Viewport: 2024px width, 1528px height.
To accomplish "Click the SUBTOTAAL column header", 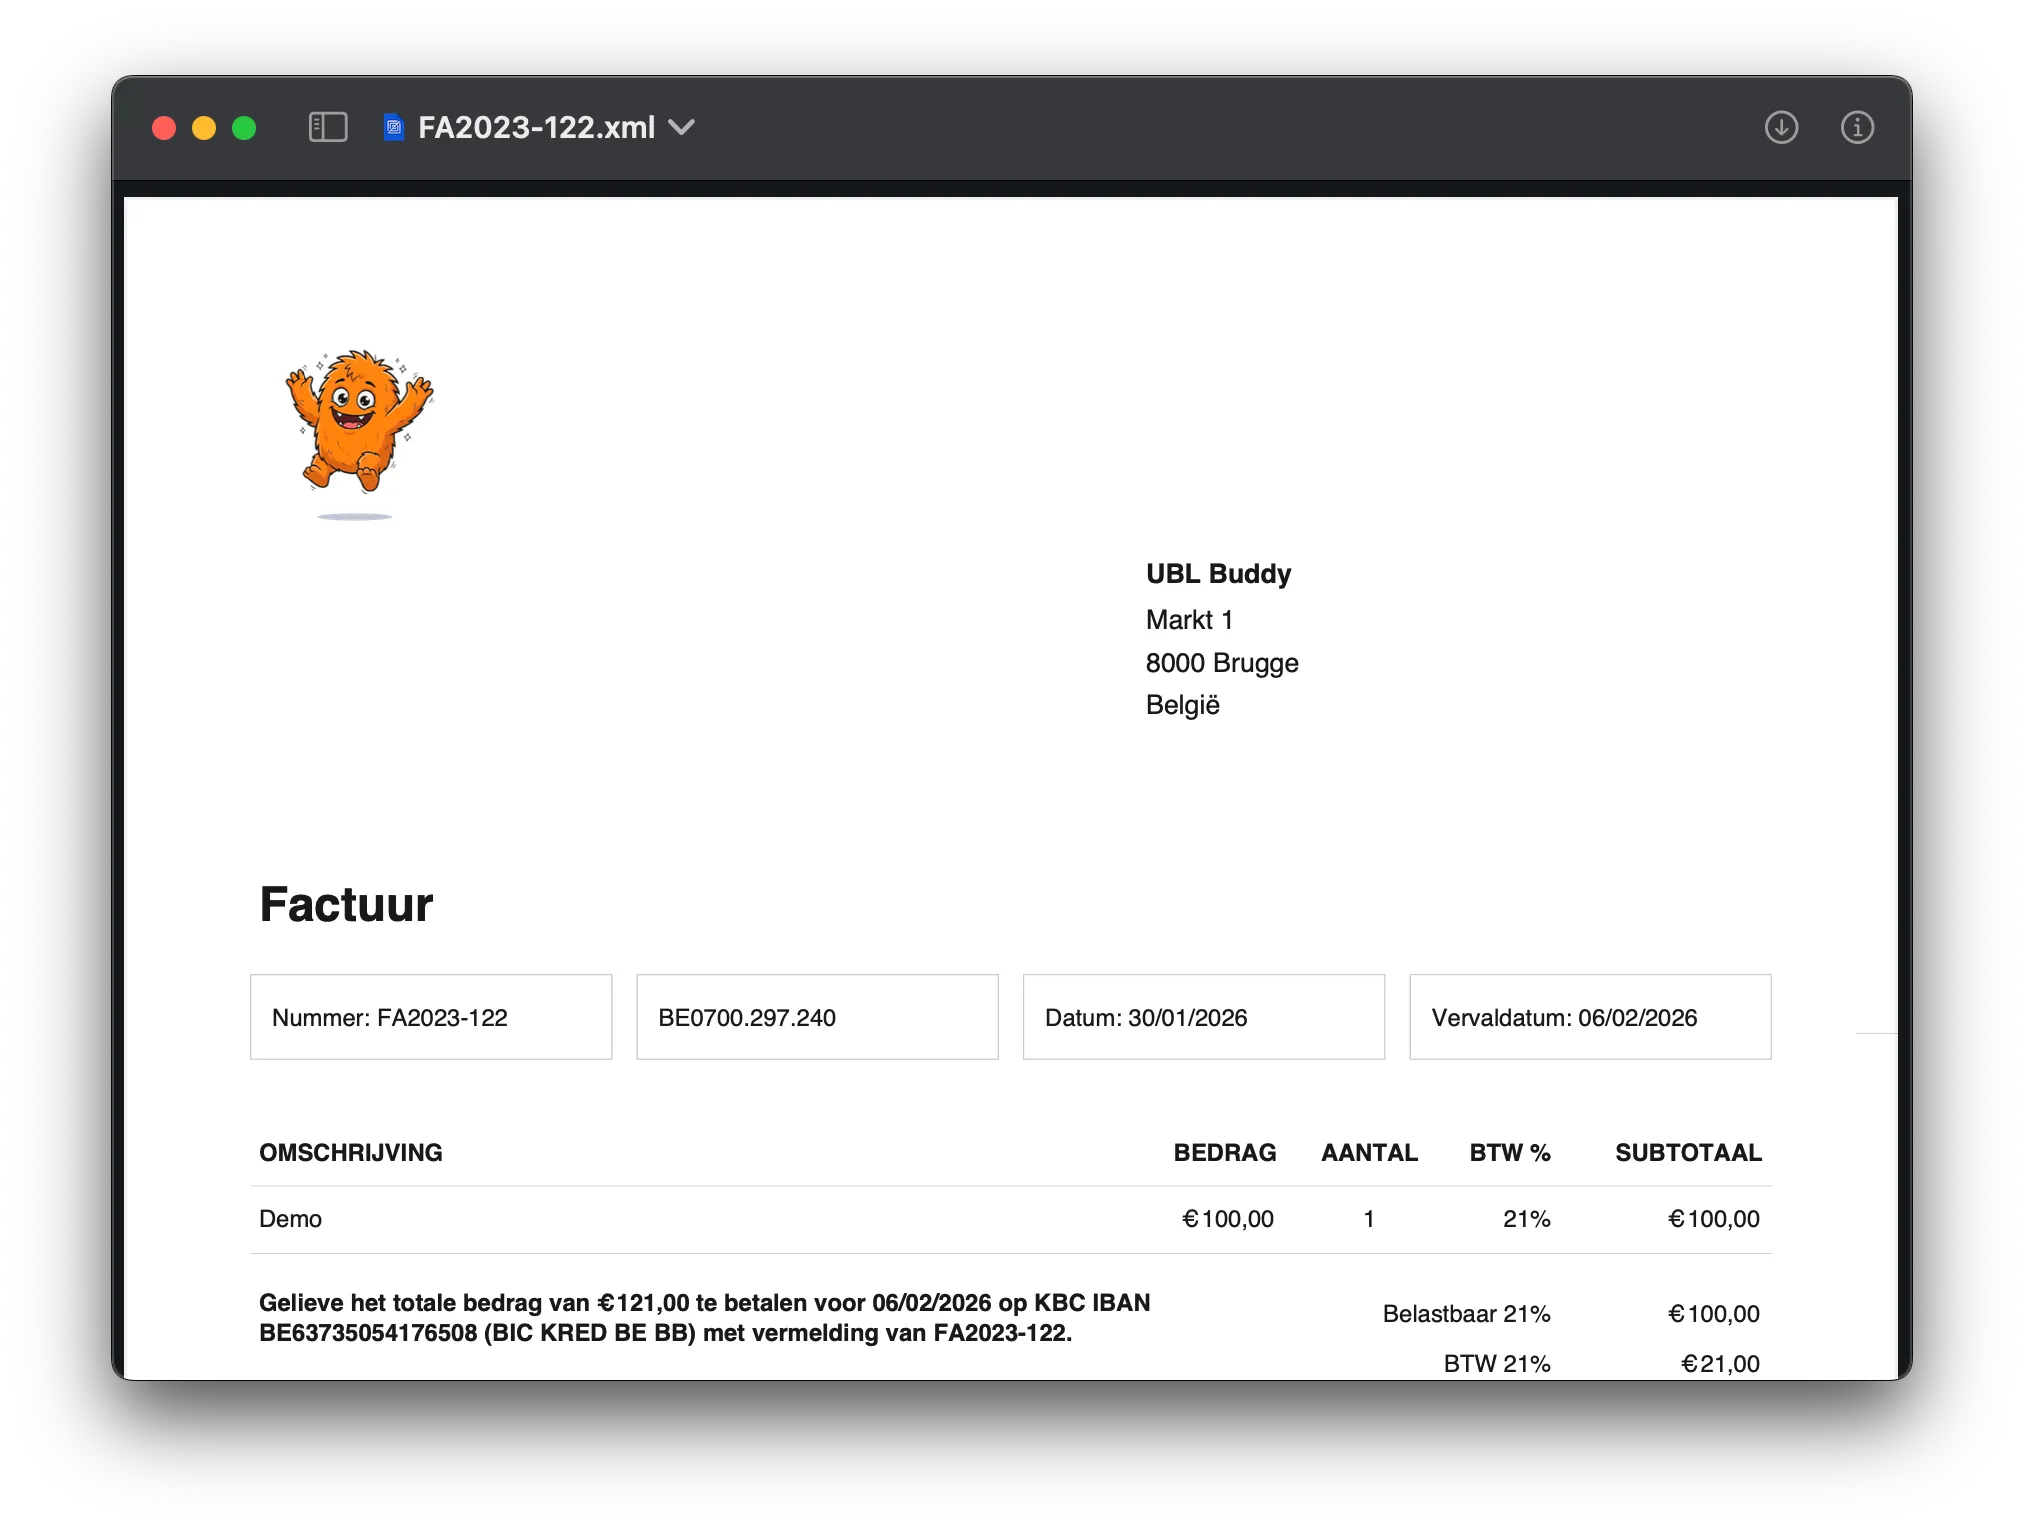I will click(1688, 1152).
